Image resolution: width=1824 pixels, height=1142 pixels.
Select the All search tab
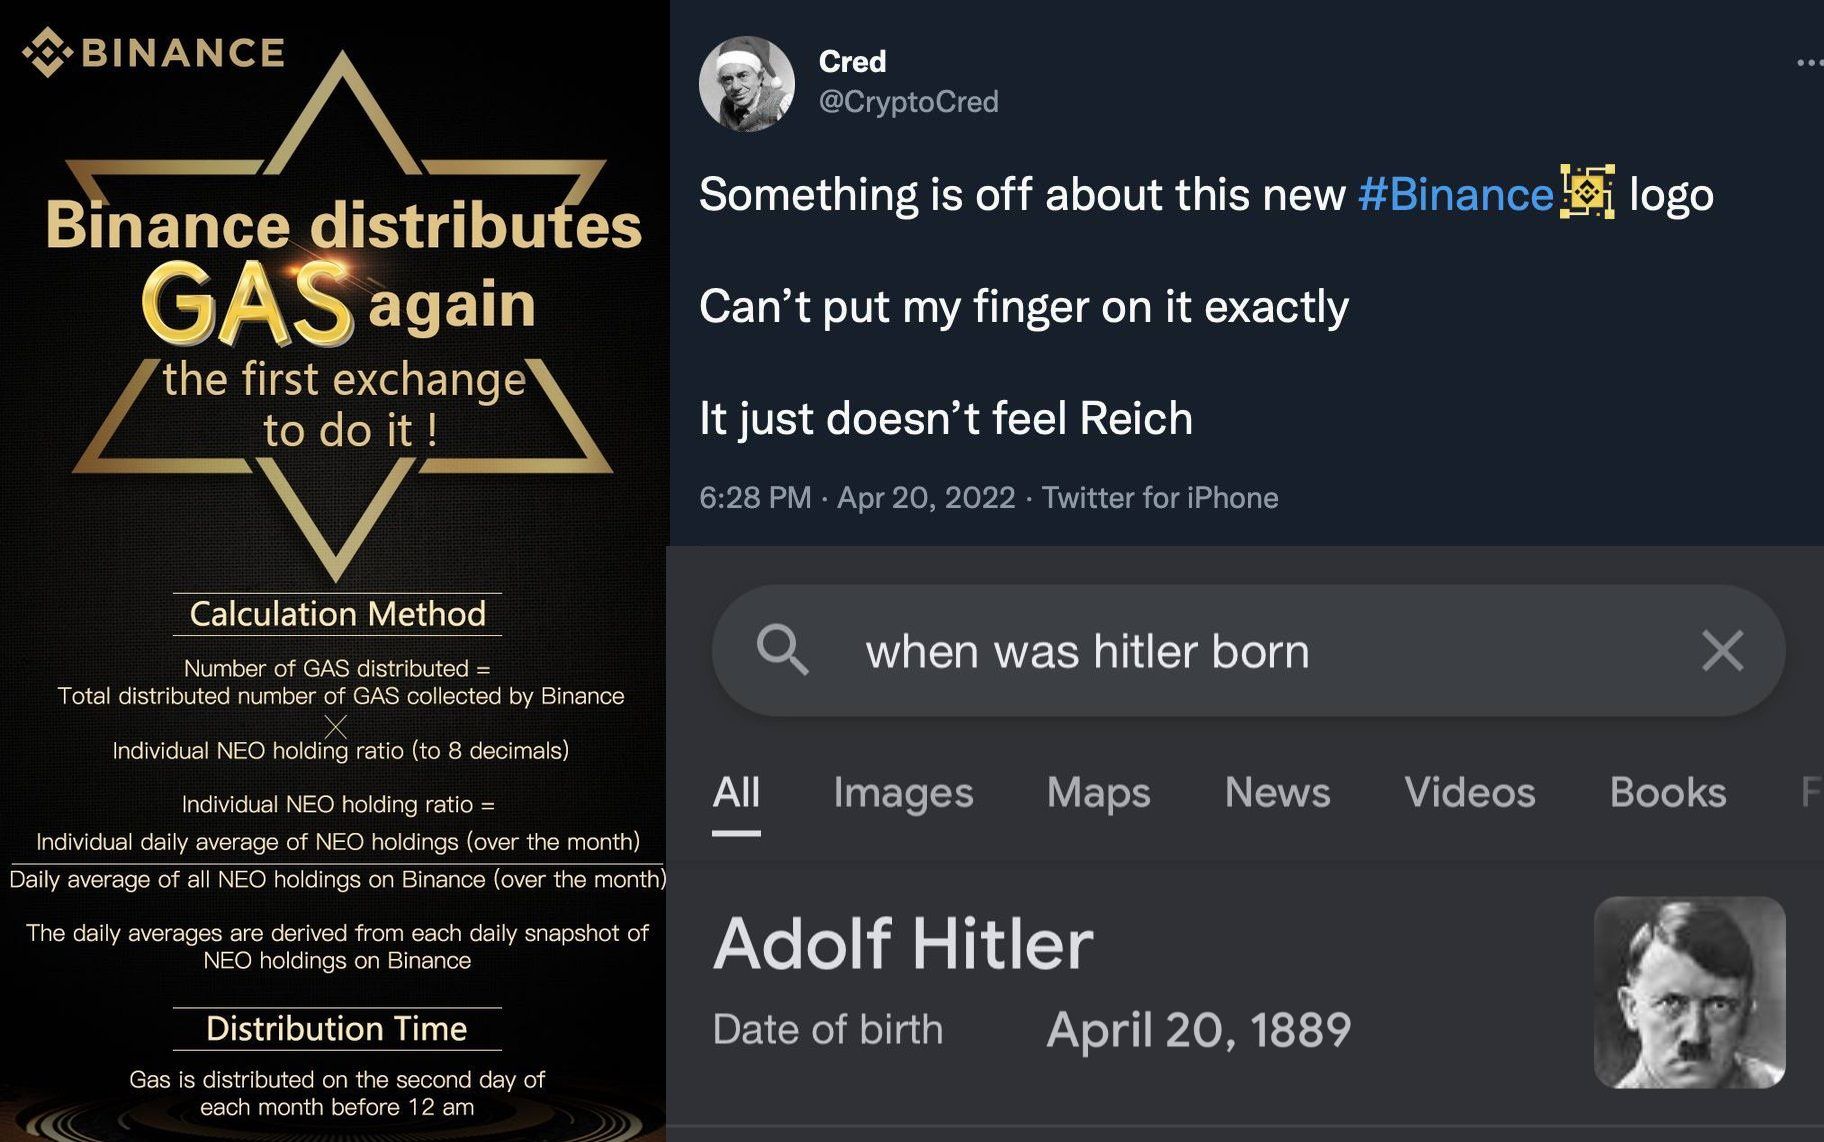pyautogui.click(x=736, y=793)
